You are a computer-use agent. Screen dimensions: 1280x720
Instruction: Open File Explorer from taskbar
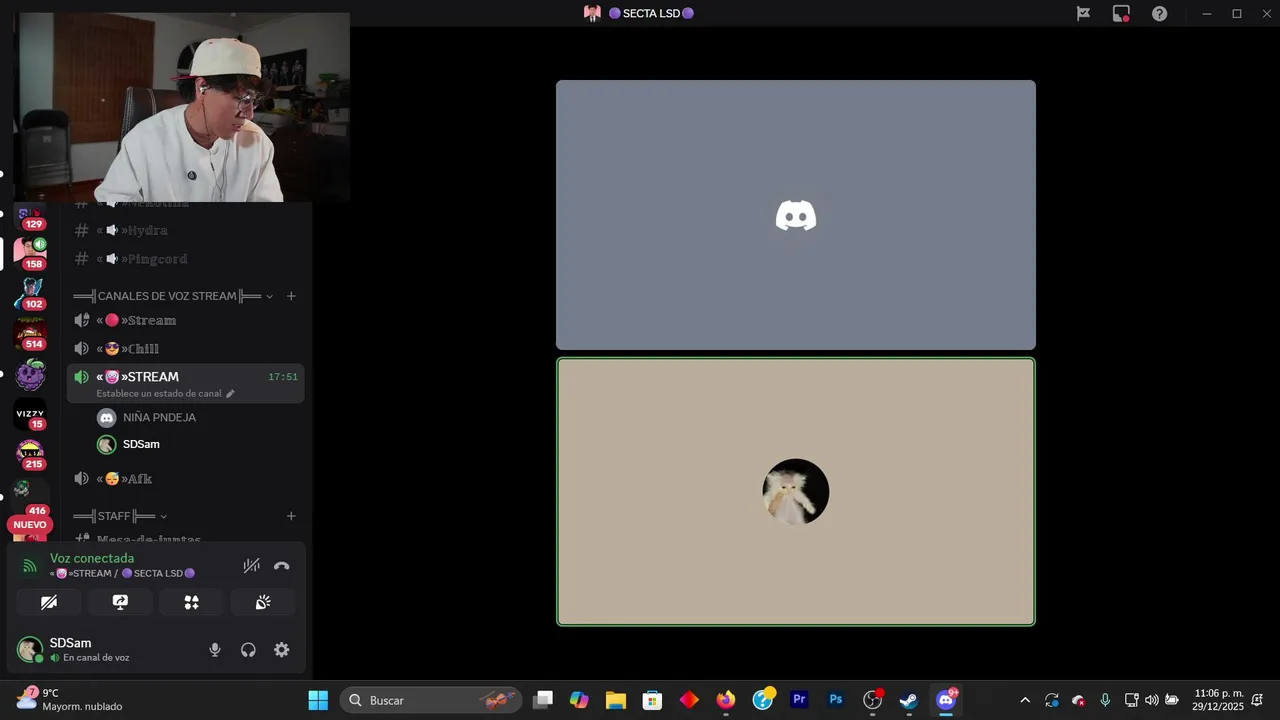[616, 700]
